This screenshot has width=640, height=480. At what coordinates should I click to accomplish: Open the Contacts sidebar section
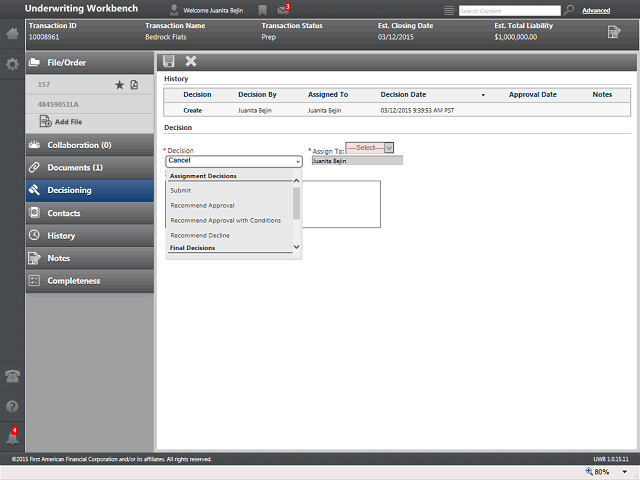point(90,213)
